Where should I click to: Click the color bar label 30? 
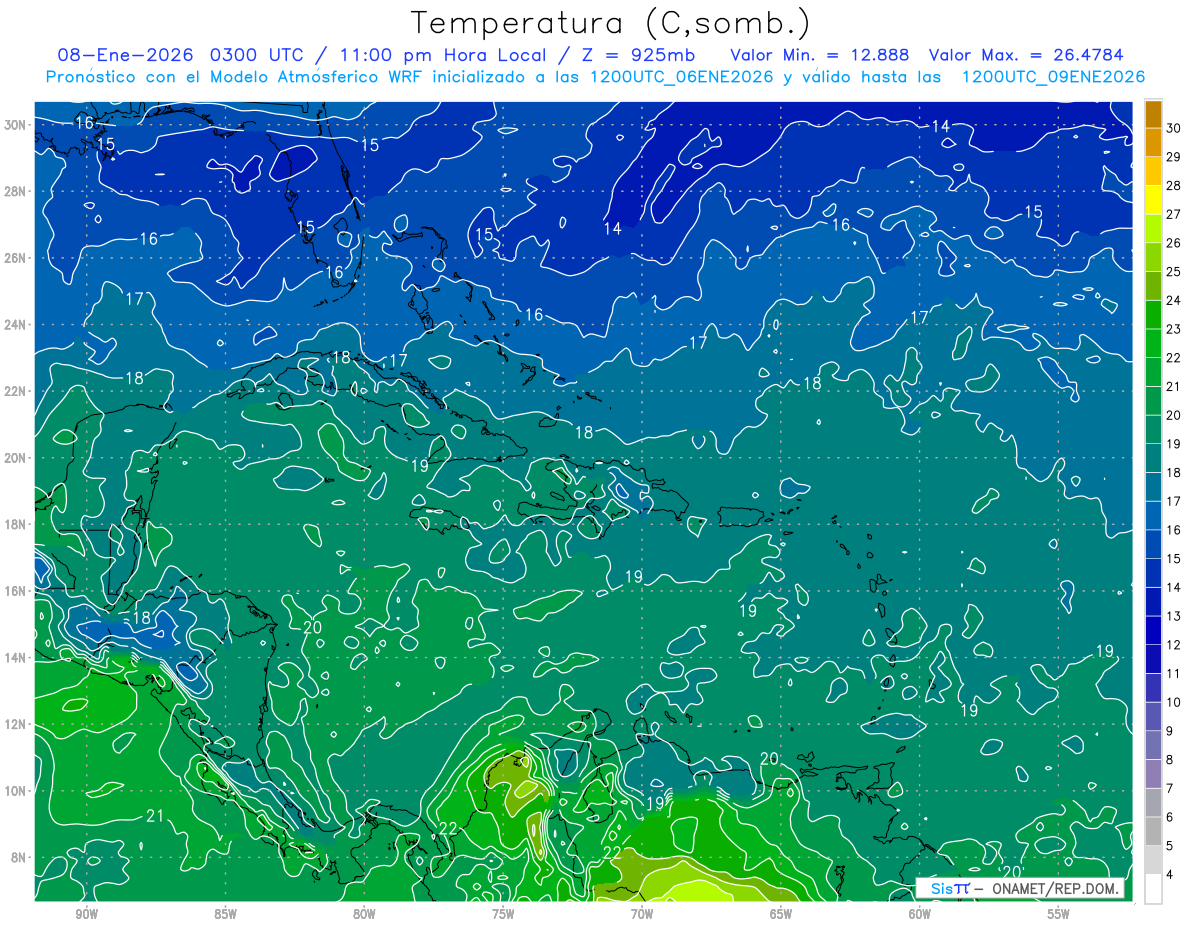pyautogui.click(x=1174, y=128)
